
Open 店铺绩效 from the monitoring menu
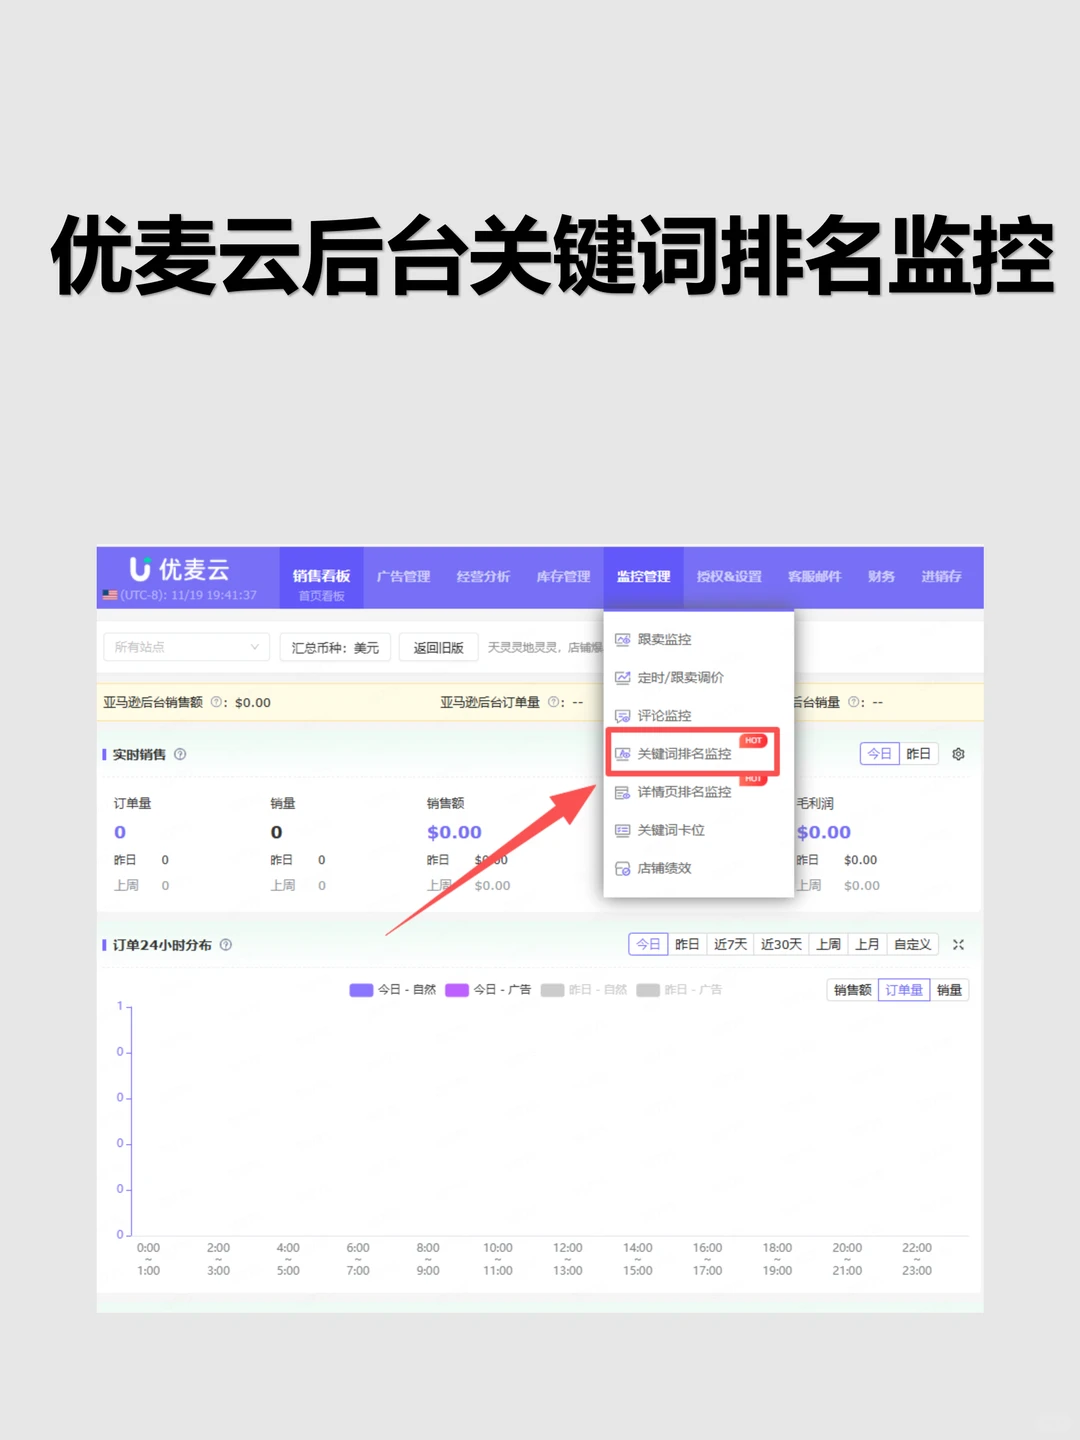(x=622, y=868)
